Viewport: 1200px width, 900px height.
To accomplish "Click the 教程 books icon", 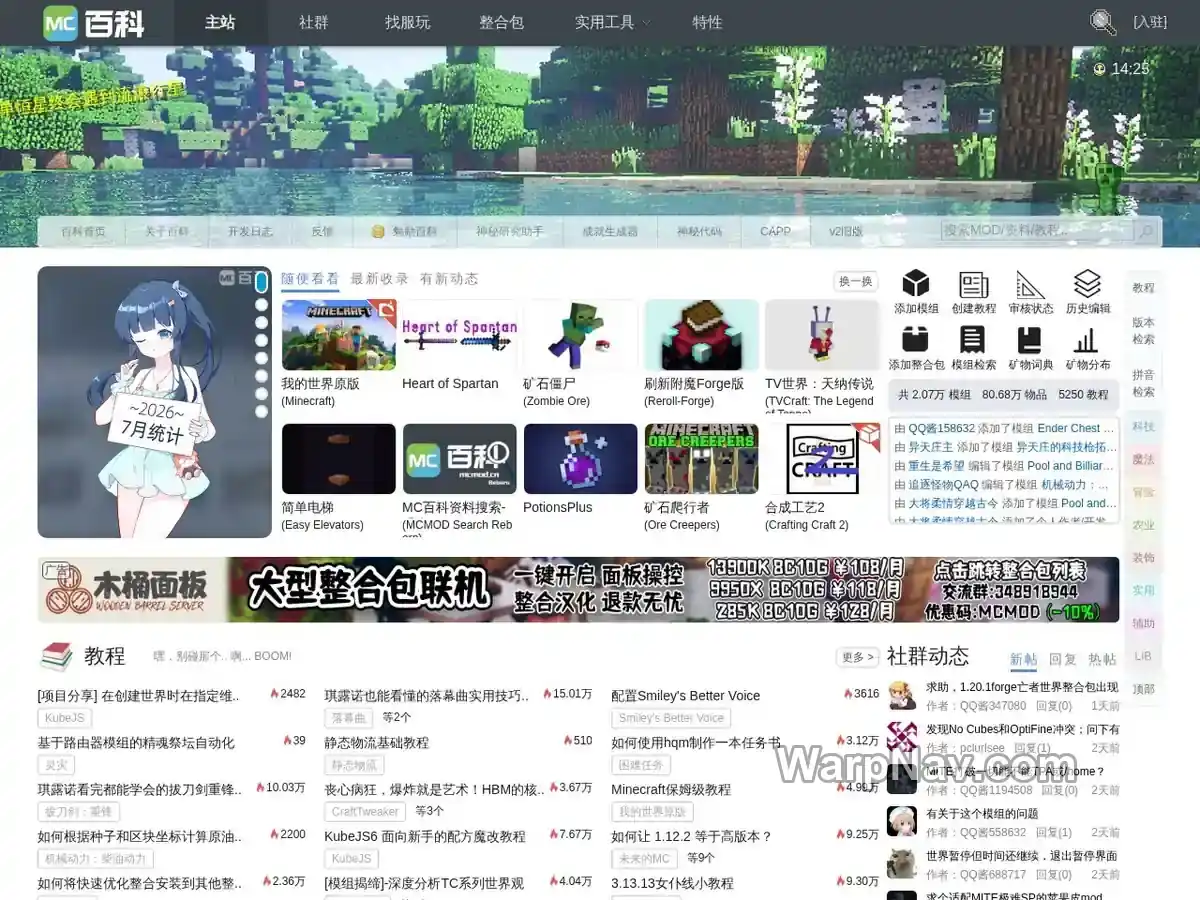I will [56, 656].
